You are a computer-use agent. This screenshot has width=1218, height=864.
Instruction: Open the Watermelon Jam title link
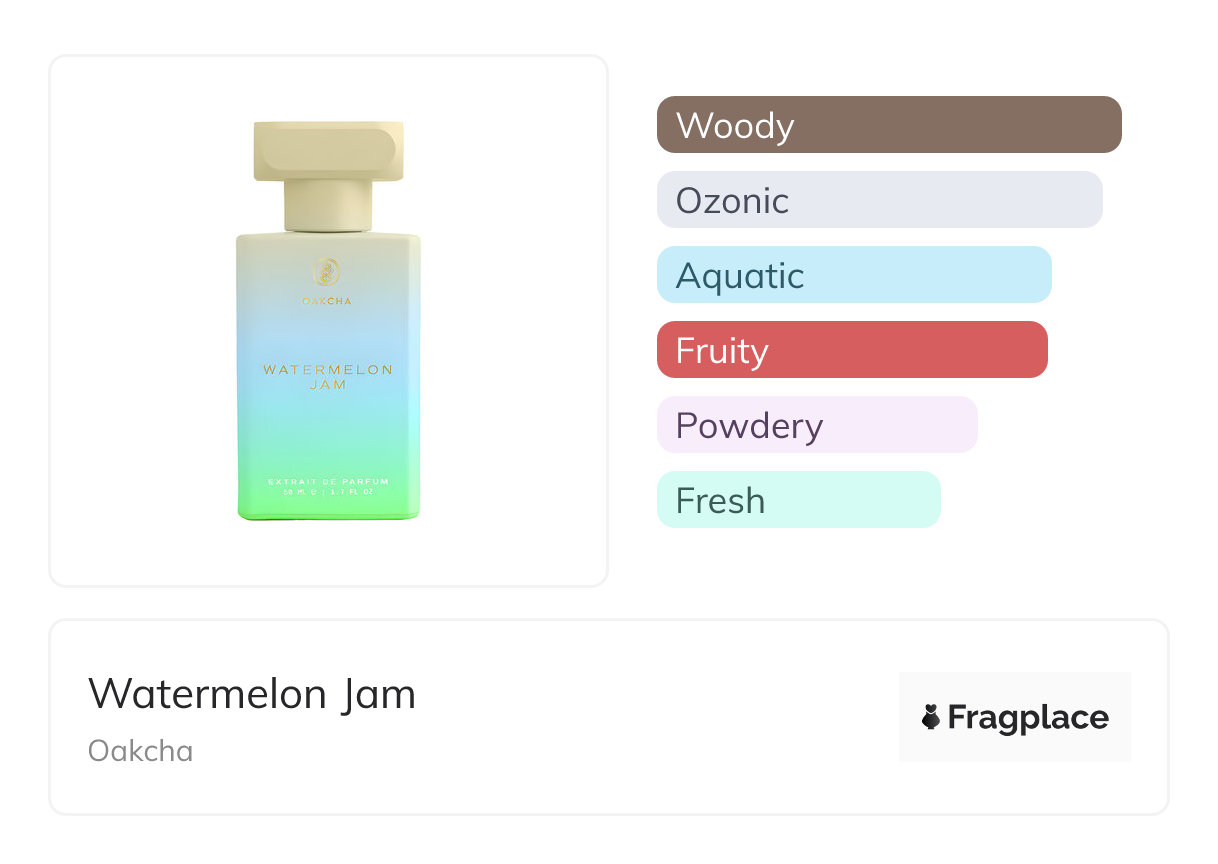(252, 694)
